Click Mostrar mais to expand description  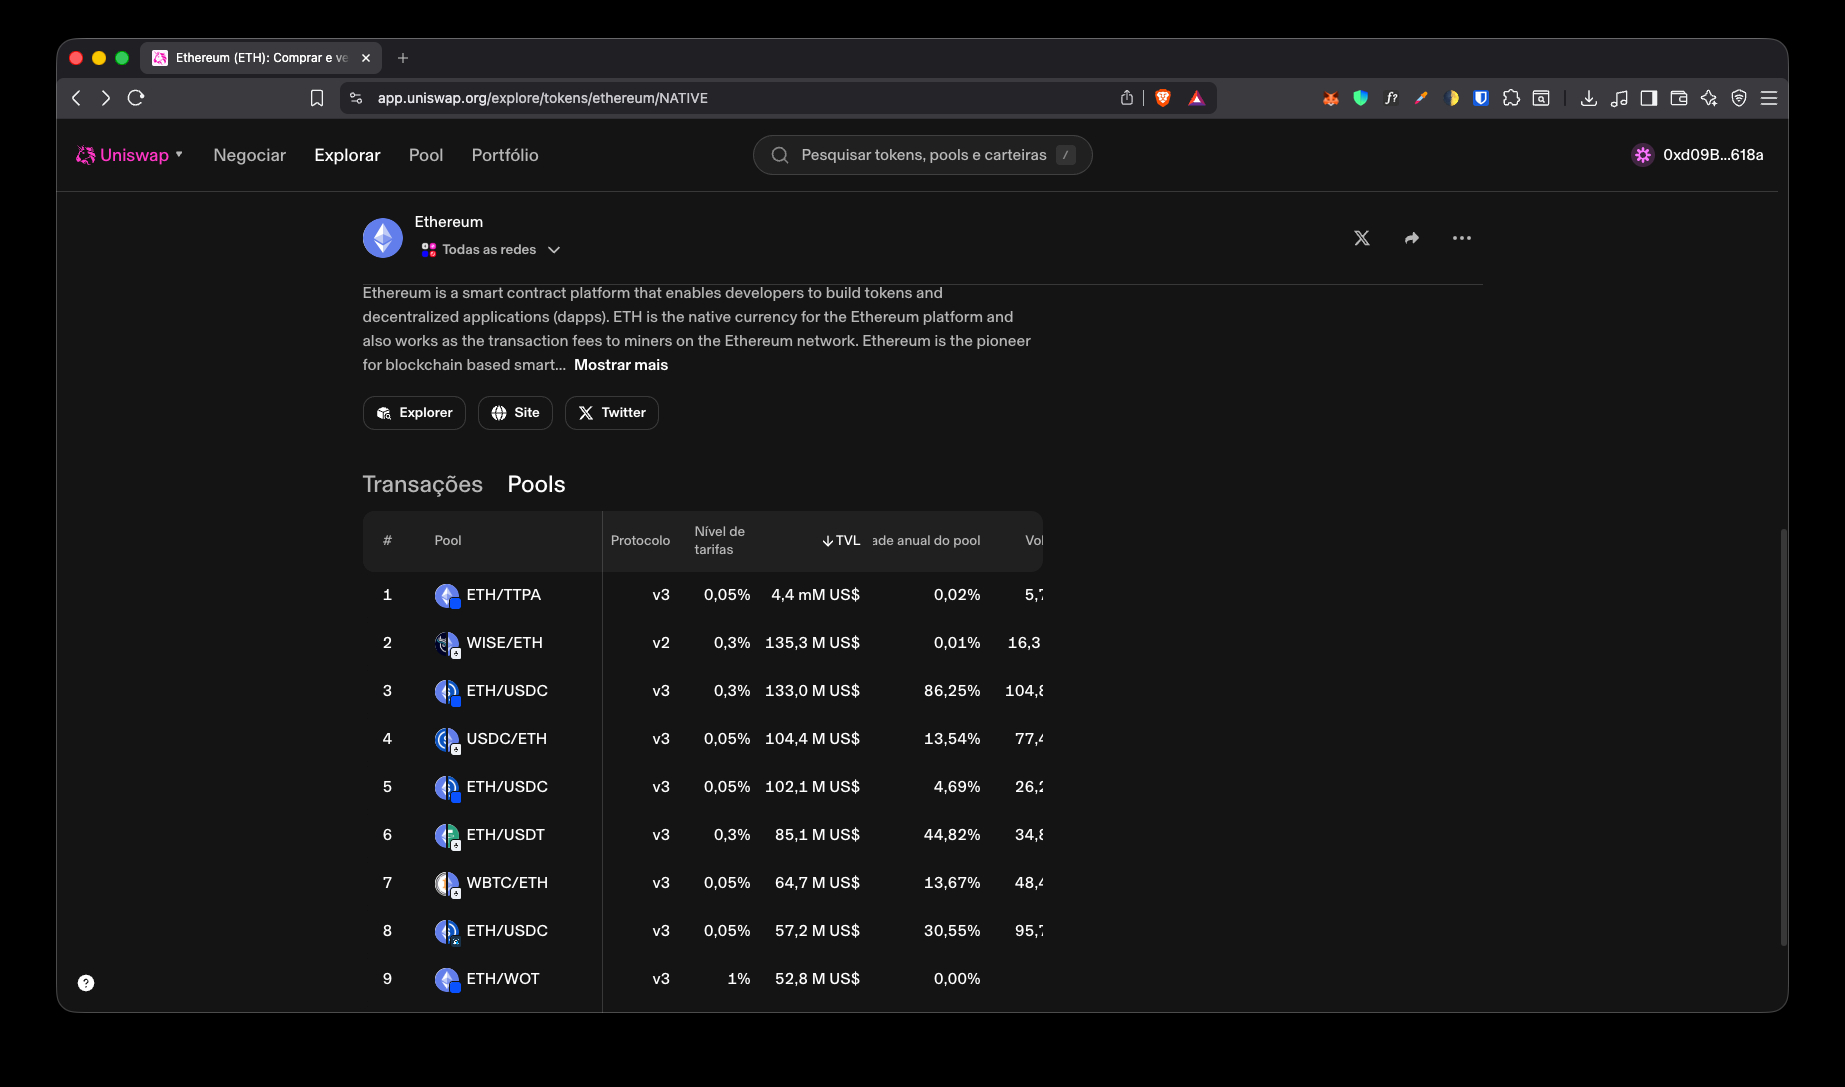(x=621, y=365)
